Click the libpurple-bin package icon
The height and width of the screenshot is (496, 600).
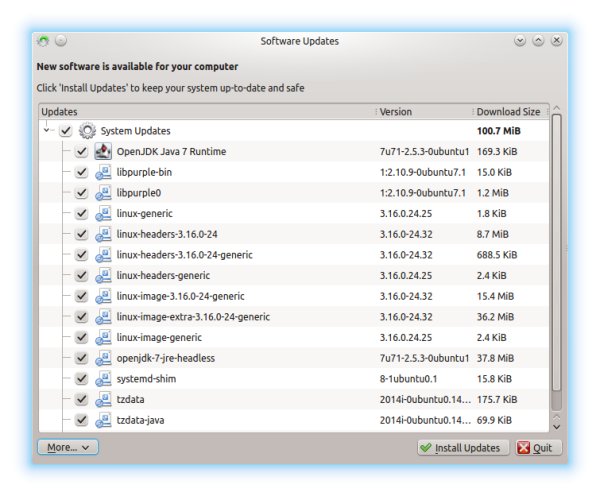pyautogui.click(x=103, y=172)
